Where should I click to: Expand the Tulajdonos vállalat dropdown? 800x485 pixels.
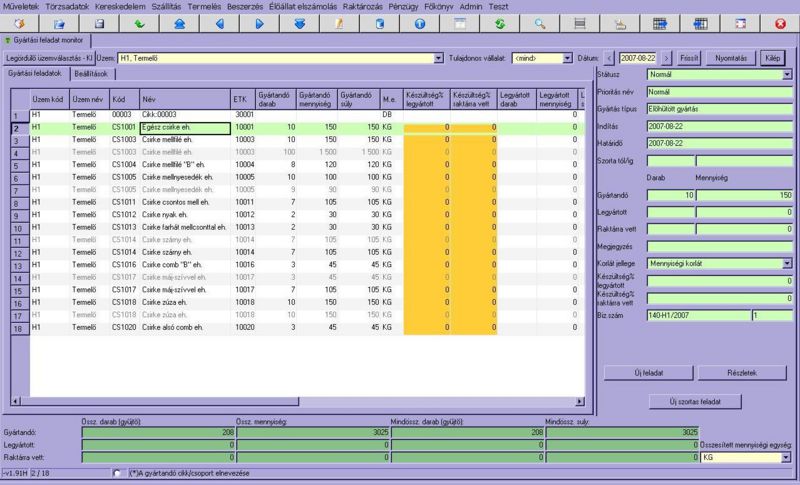coord(567,58)
